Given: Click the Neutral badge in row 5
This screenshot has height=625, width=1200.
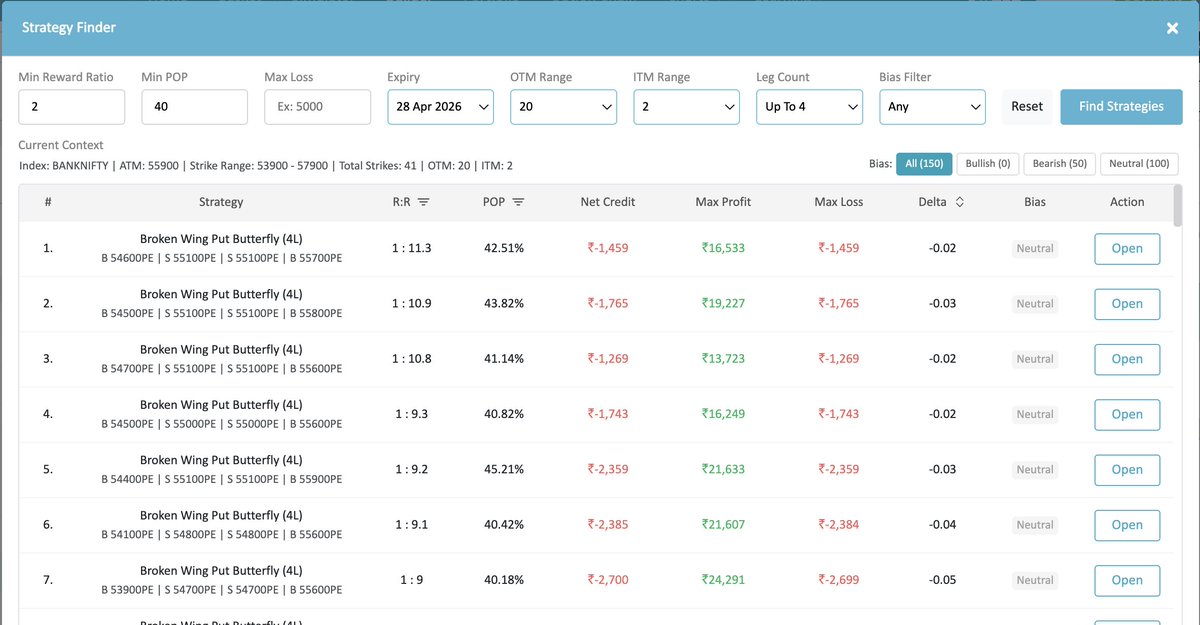Looking at the screenshot, I should (1035, 469).
